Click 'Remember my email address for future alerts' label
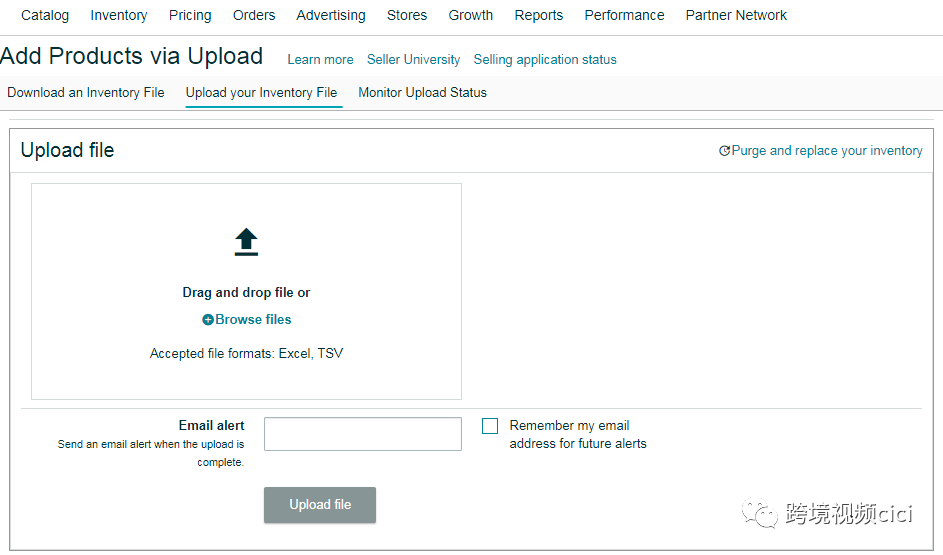The width and height of the screenshot is (943, 555). [578, 435]
